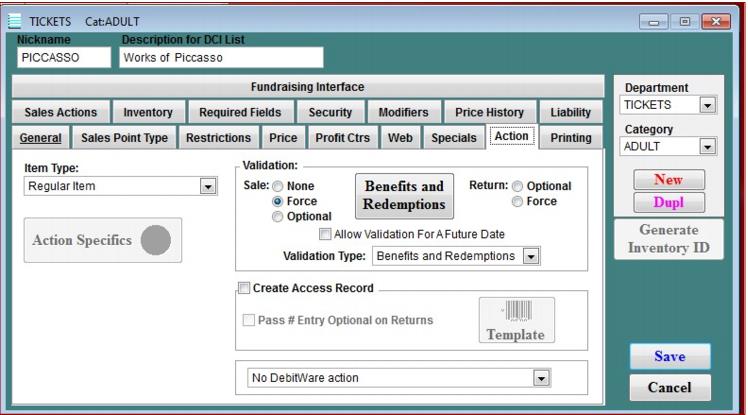Click the Generate Inventory ID button
This screenshot has width=748, height=415.
tap(668, 239)
